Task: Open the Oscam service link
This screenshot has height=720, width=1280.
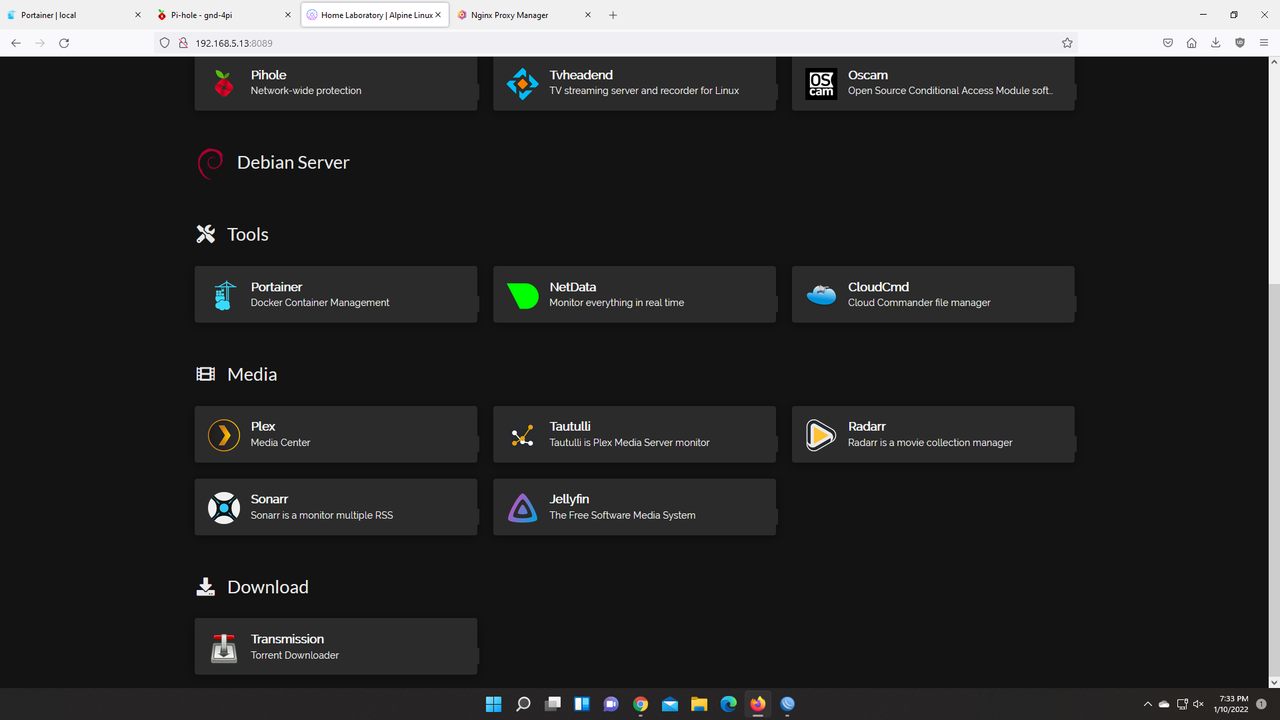Action: coord(933,83)
